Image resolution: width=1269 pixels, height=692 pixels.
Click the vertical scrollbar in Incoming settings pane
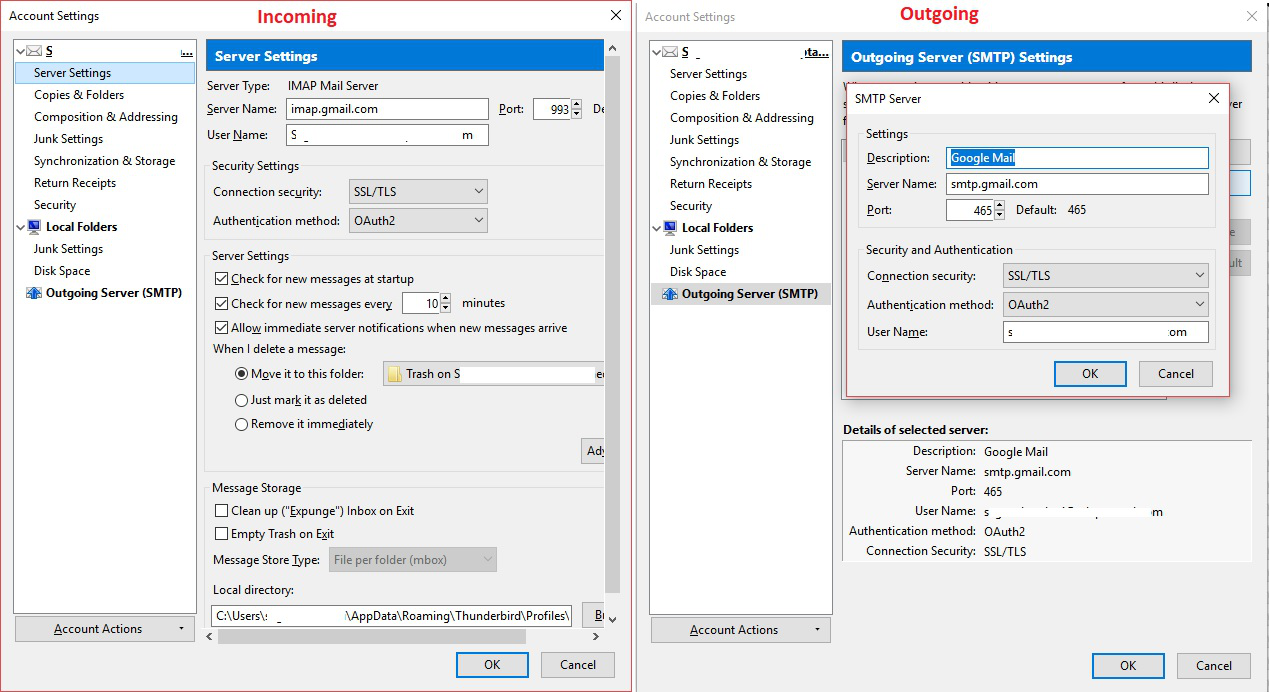tap(612, 325)
